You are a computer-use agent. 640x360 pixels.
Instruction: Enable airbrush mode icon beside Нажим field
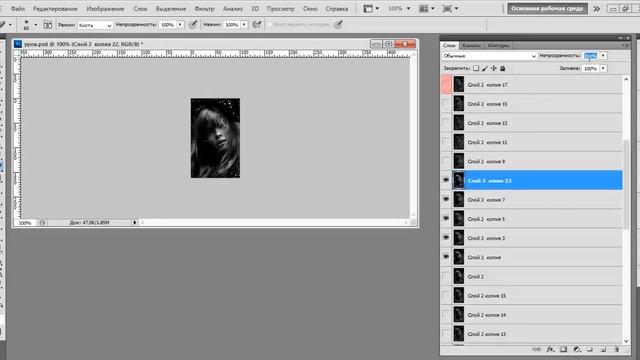(257, 25)
